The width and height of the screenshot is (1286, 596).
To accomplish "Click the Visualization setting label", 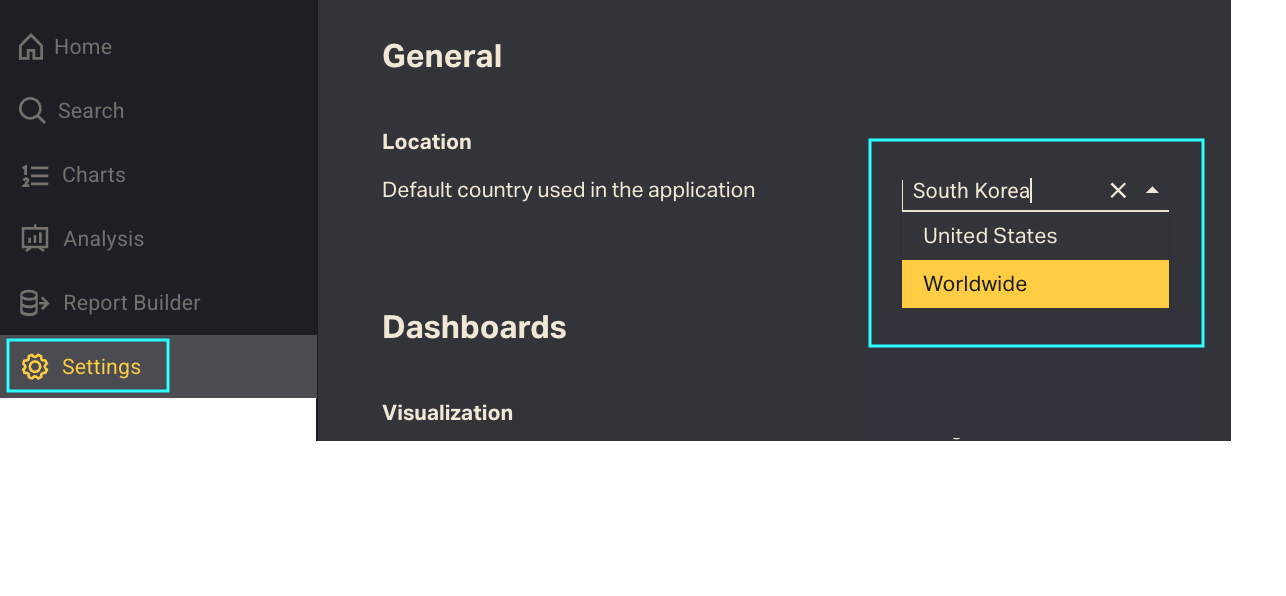I will pyautogui.click(x=447, y=413).
